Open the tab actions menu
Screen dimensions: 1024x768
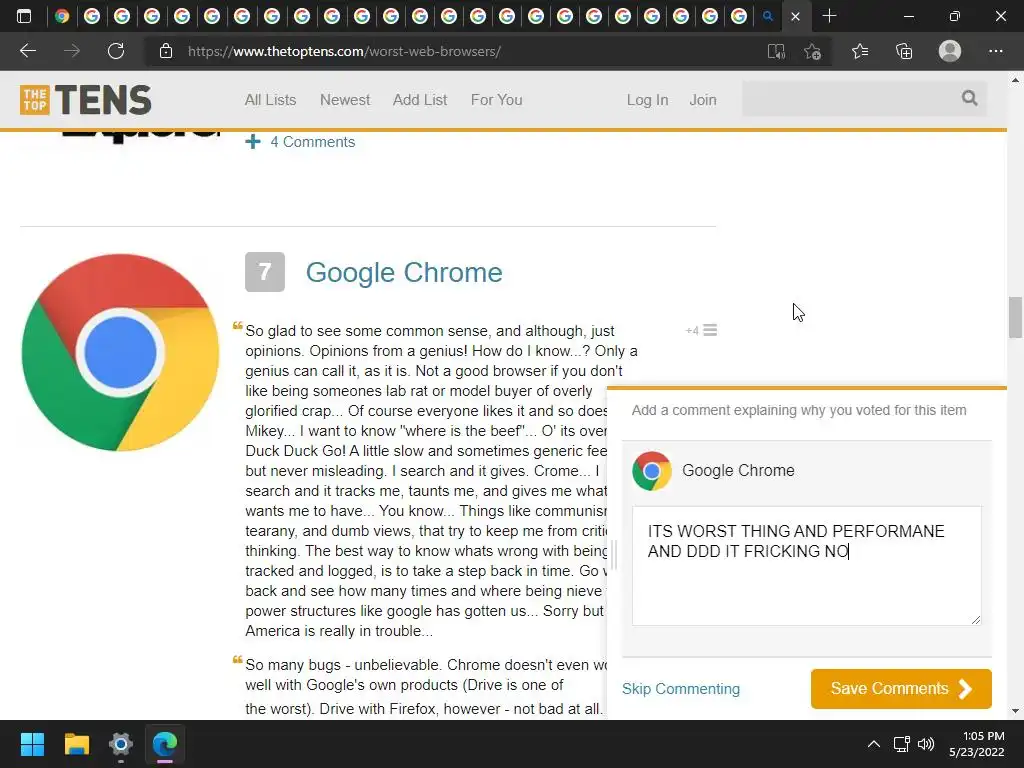click(x=24, y=16)
